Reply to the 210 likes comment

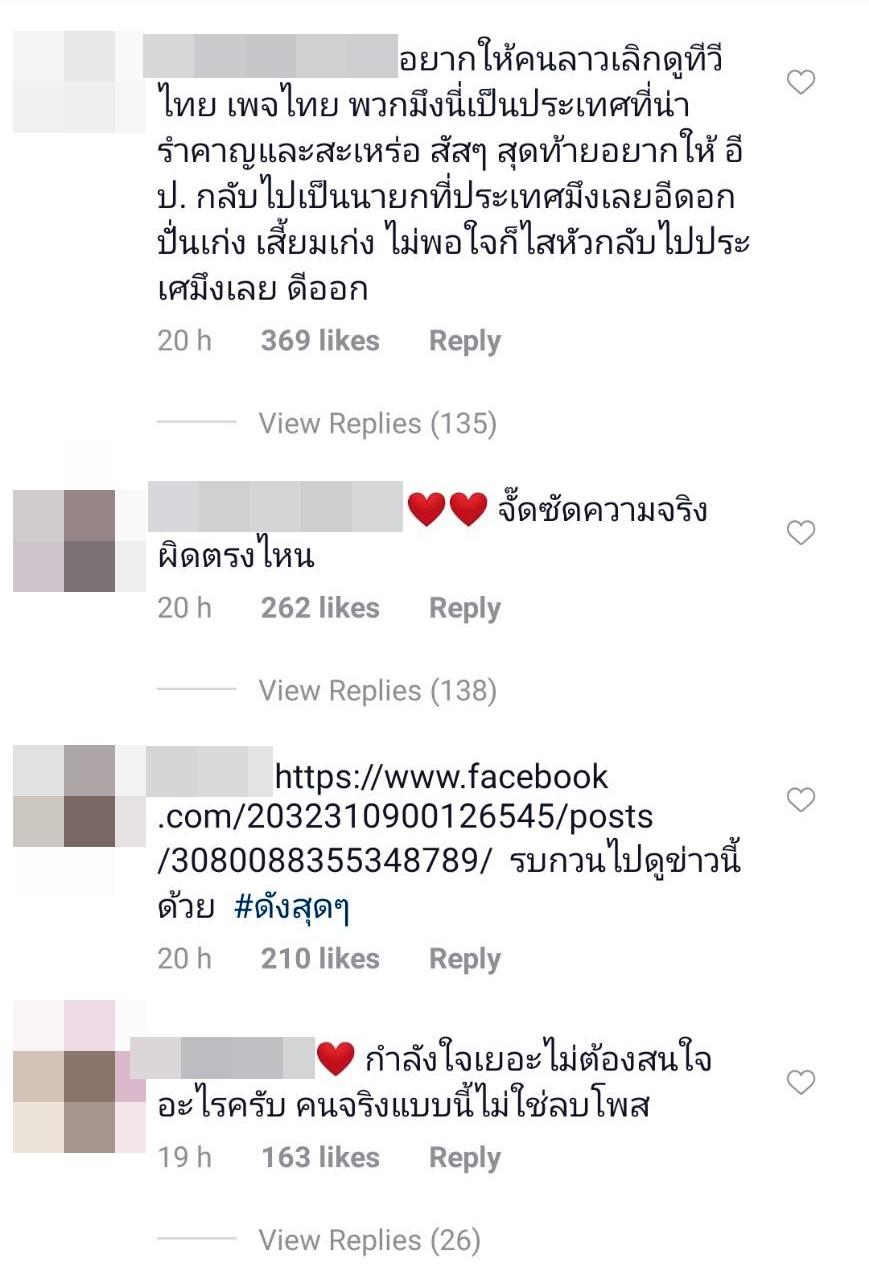[x=465, y=959]
